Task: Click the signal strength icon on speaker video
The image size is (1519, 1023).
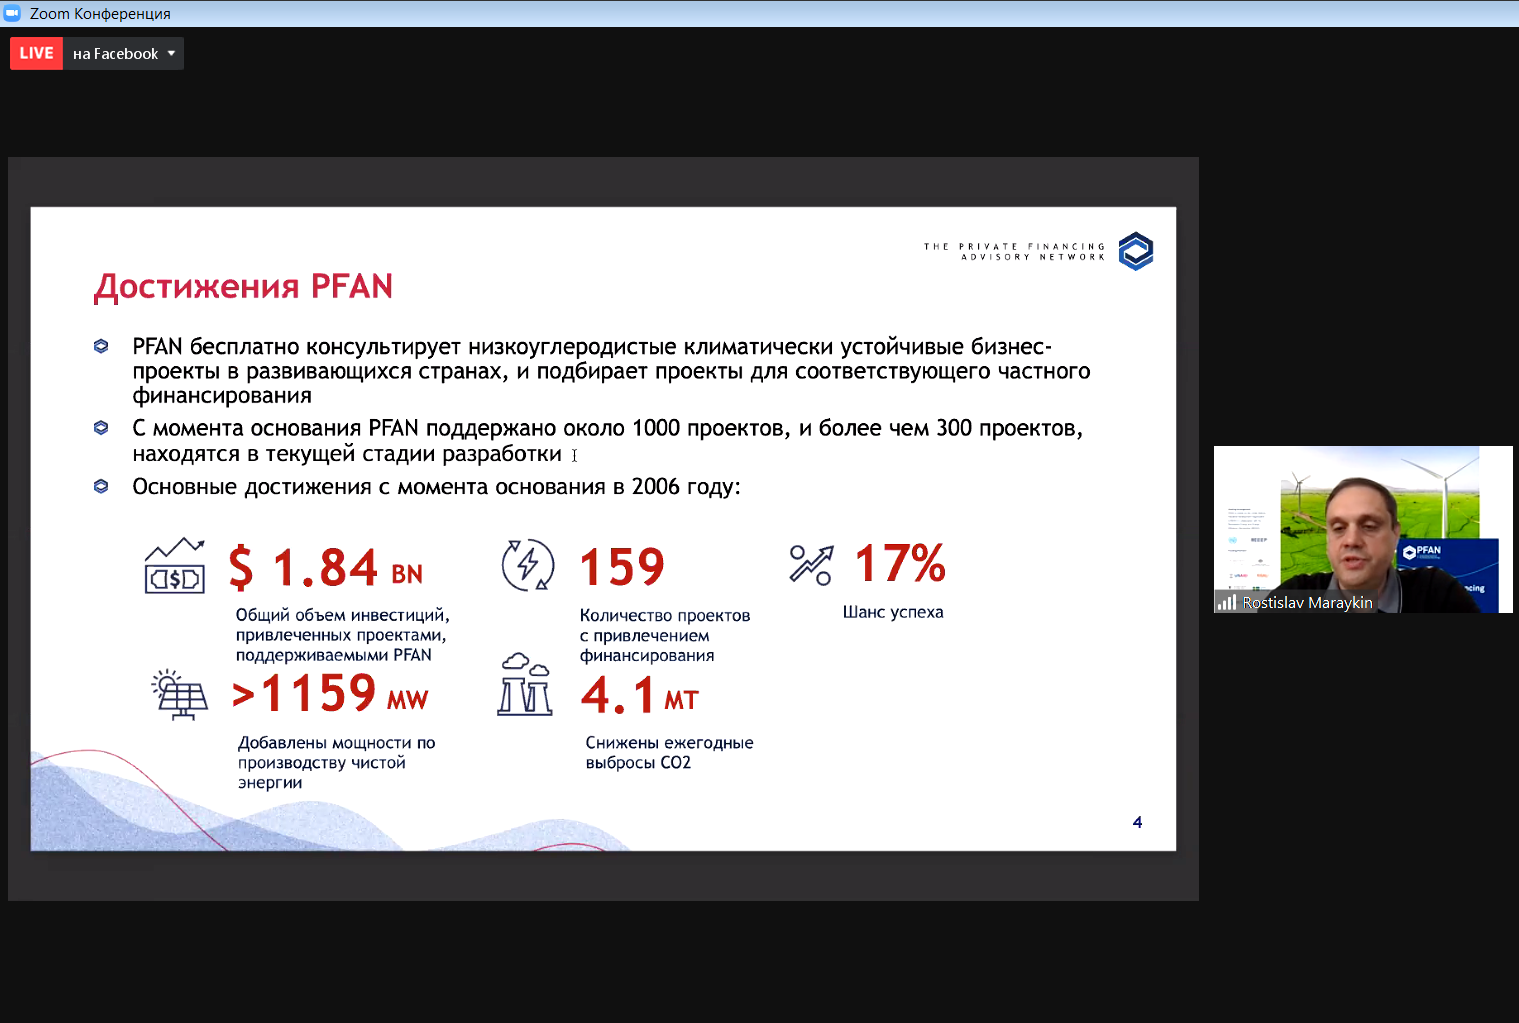Action: point(1226,602)
